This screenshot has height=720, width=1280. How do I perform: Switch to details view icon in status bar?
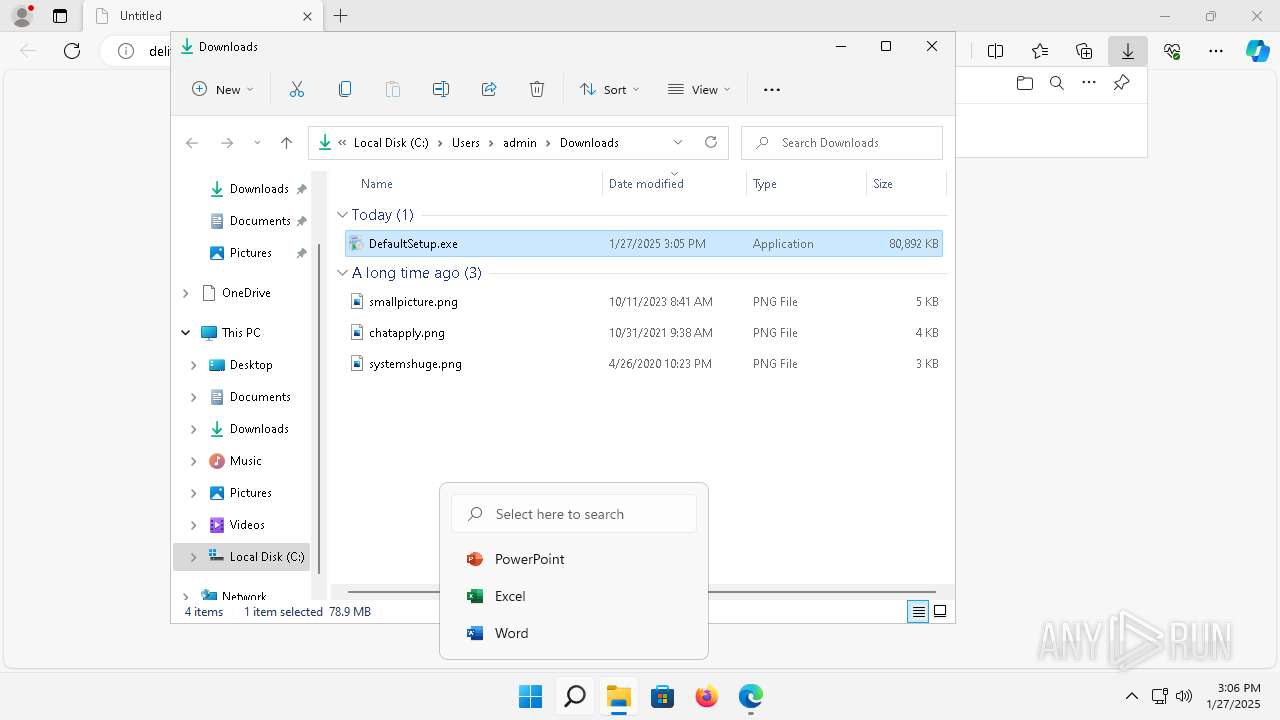coord(918,612)
